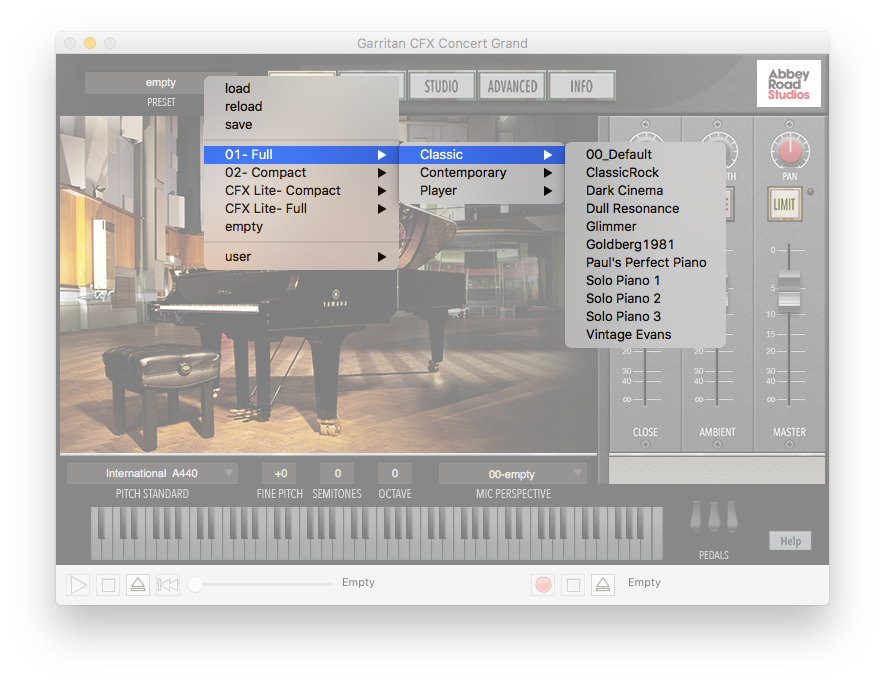
Task: Select the Dull Resonance preset
Action: point(645,209)
